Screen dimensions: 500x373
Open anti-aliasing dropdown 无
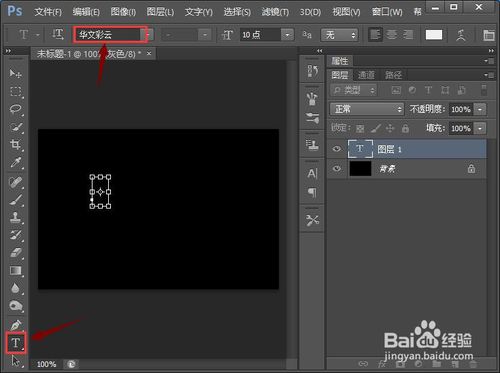(x=339, y=35)
